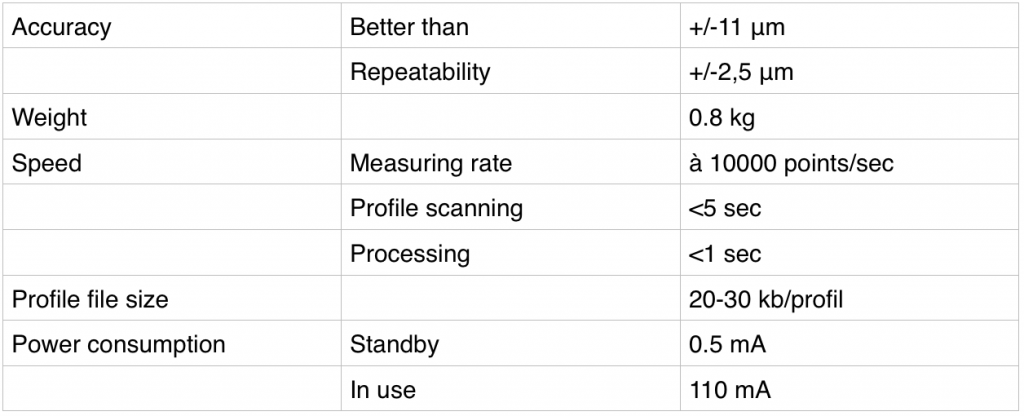This screenshot has width=1024, height=416.
Task: Click the 0.5 mA value cell
Action: click(x=727, y=345)
